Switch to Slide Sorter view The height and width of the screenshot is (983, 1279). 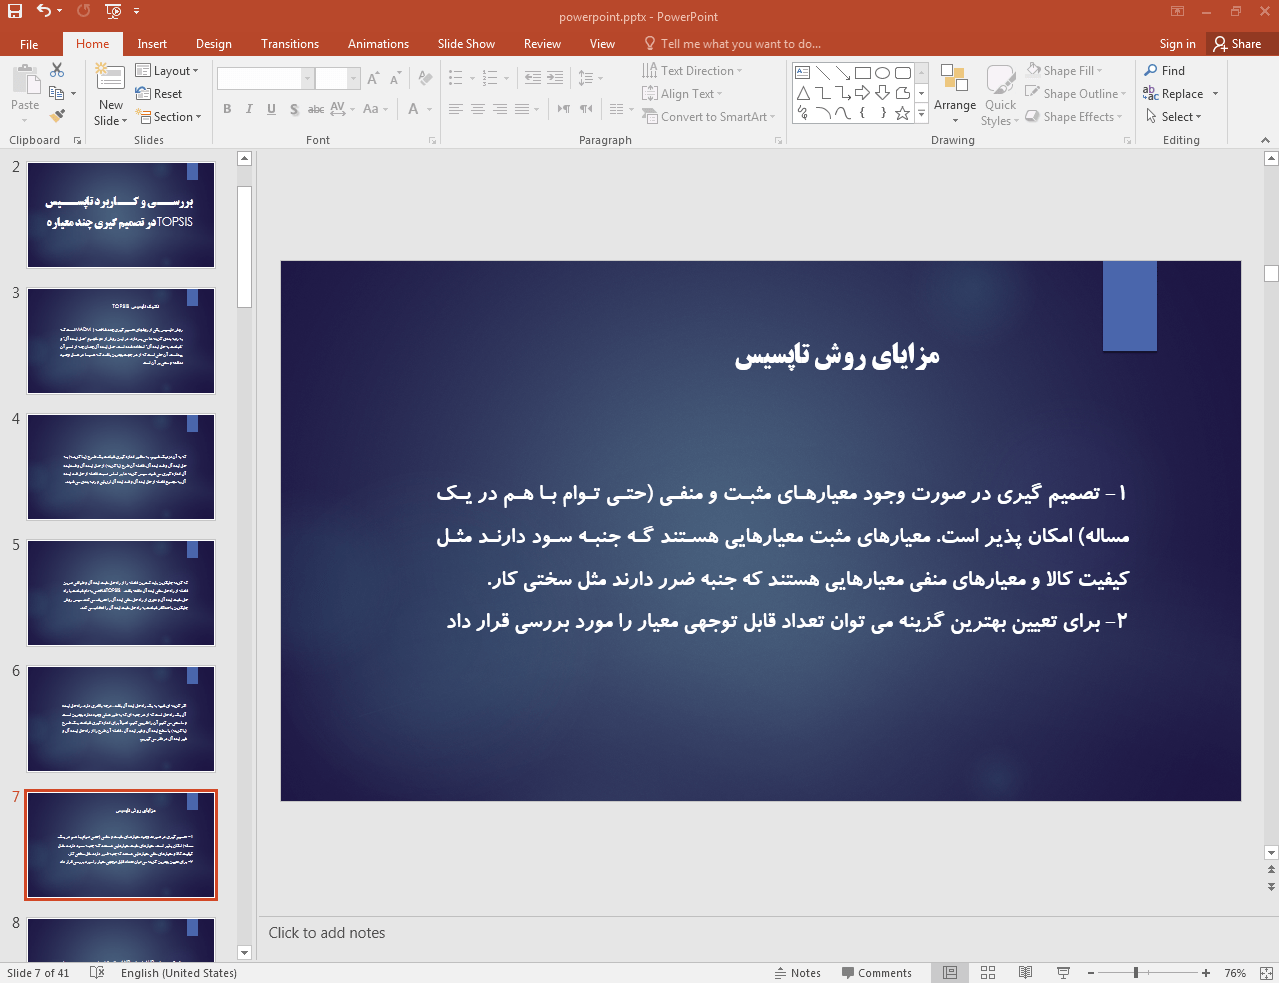pos(988,973)
